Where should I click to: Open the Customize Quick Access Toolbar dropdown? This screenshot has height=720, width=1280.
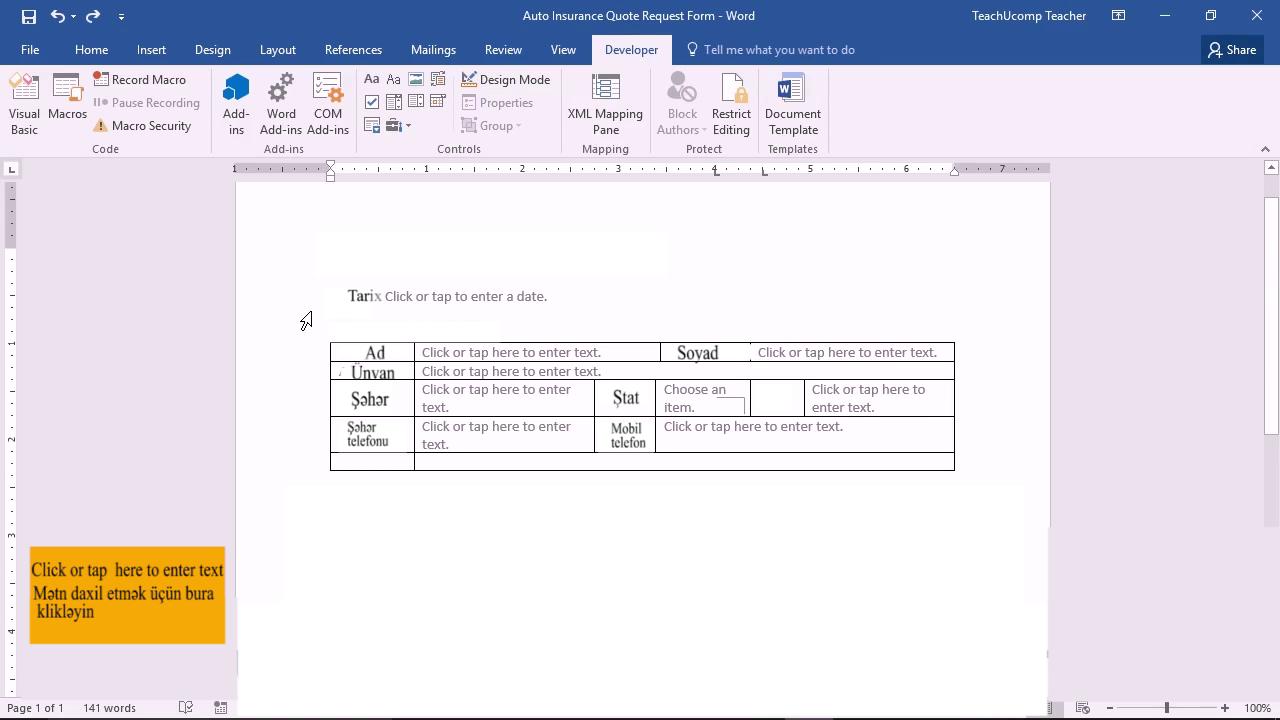coord(121,16)
